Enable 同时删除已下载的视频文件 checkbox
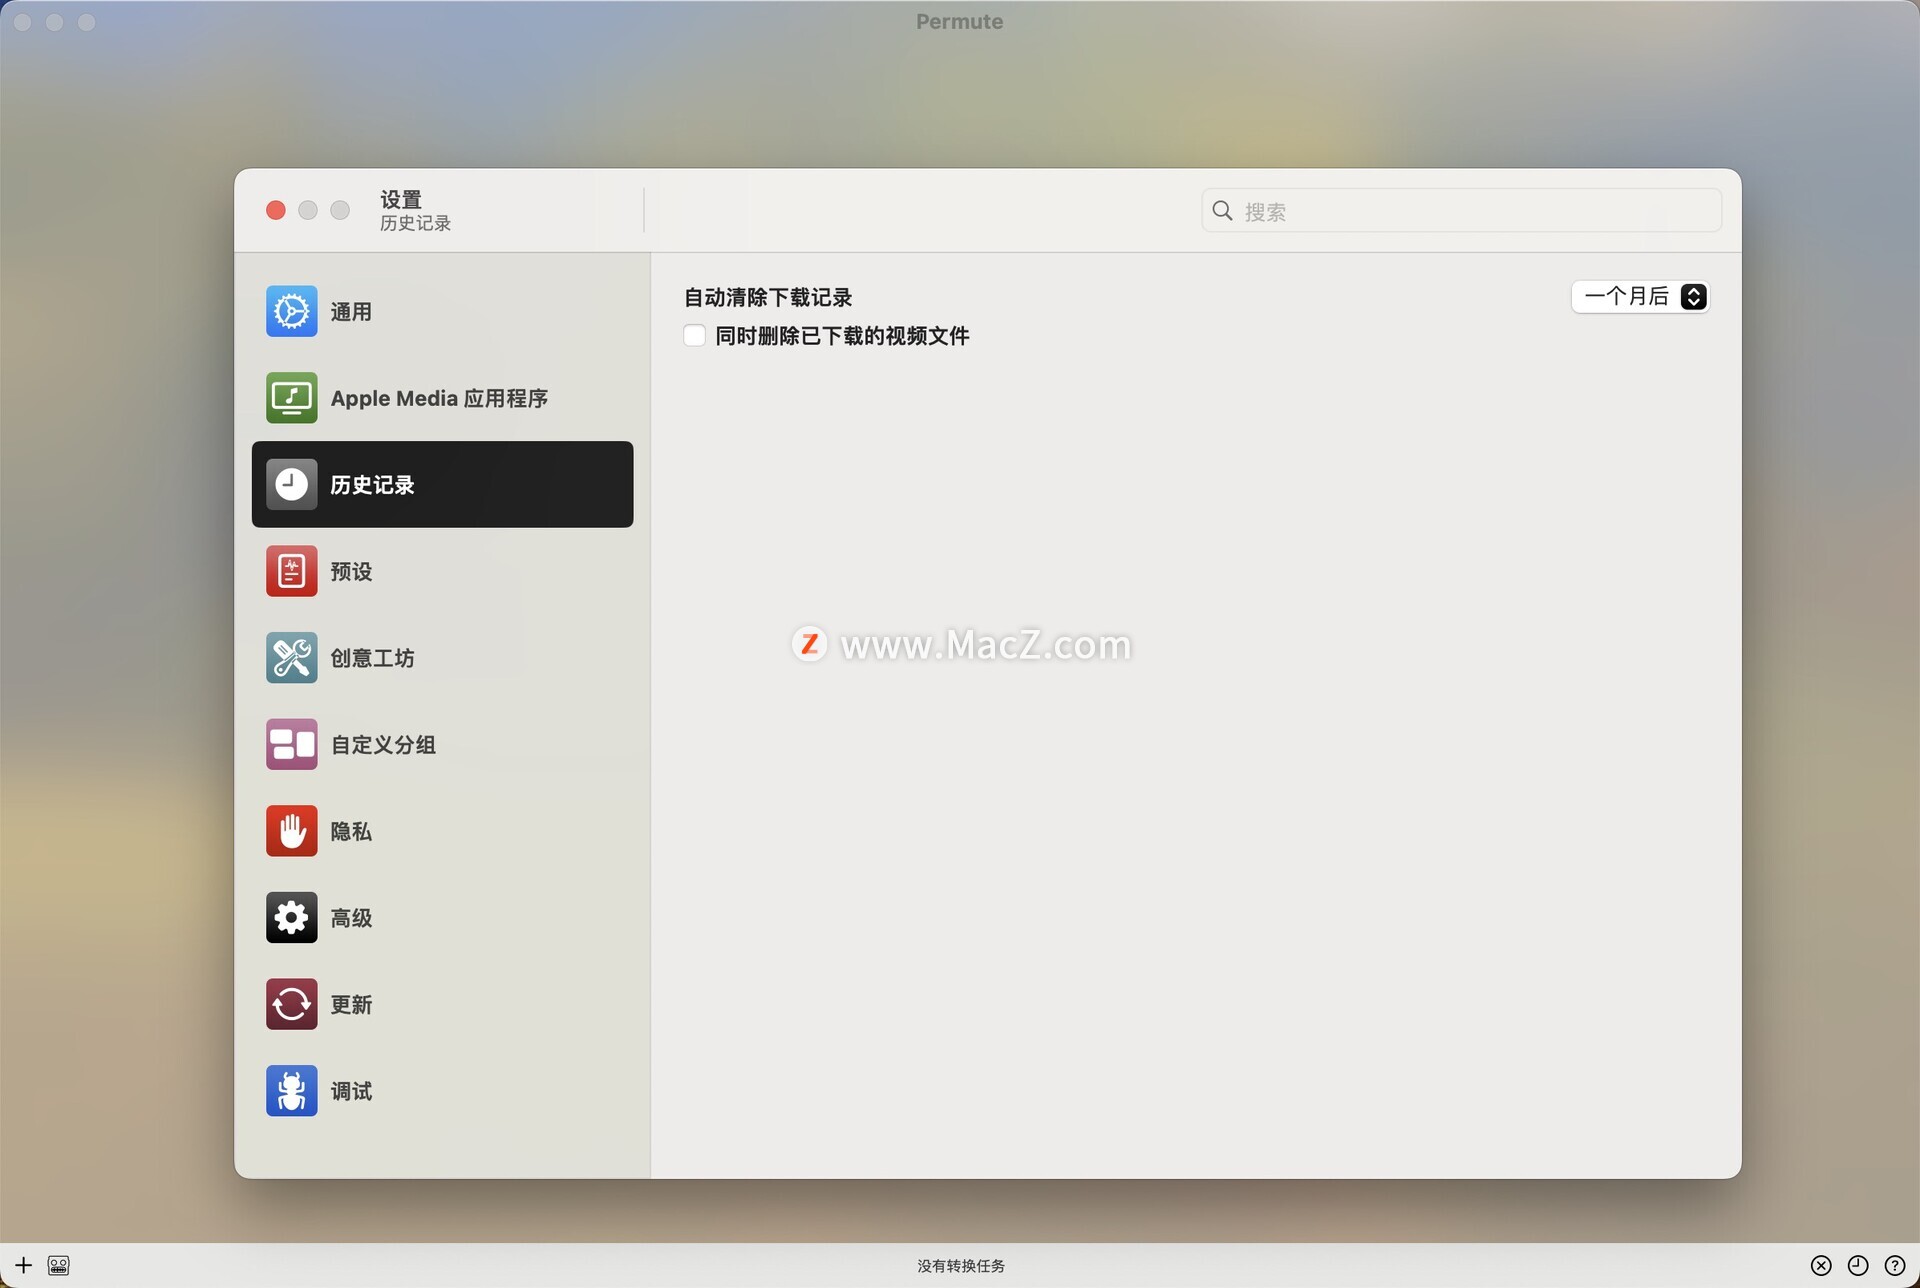Screen dimensions: 1920x1288 click(x=694, y=335)
